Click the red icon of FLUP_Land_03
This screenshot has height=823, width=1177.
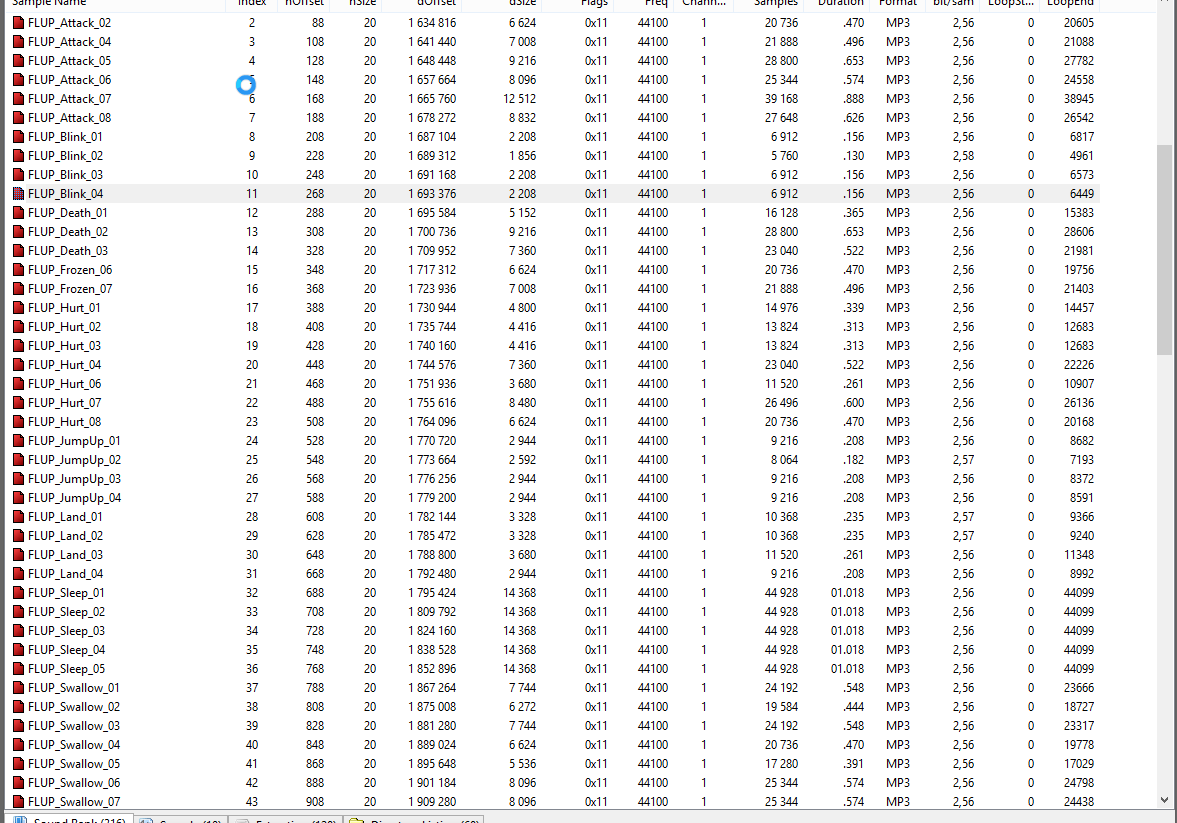19,555
